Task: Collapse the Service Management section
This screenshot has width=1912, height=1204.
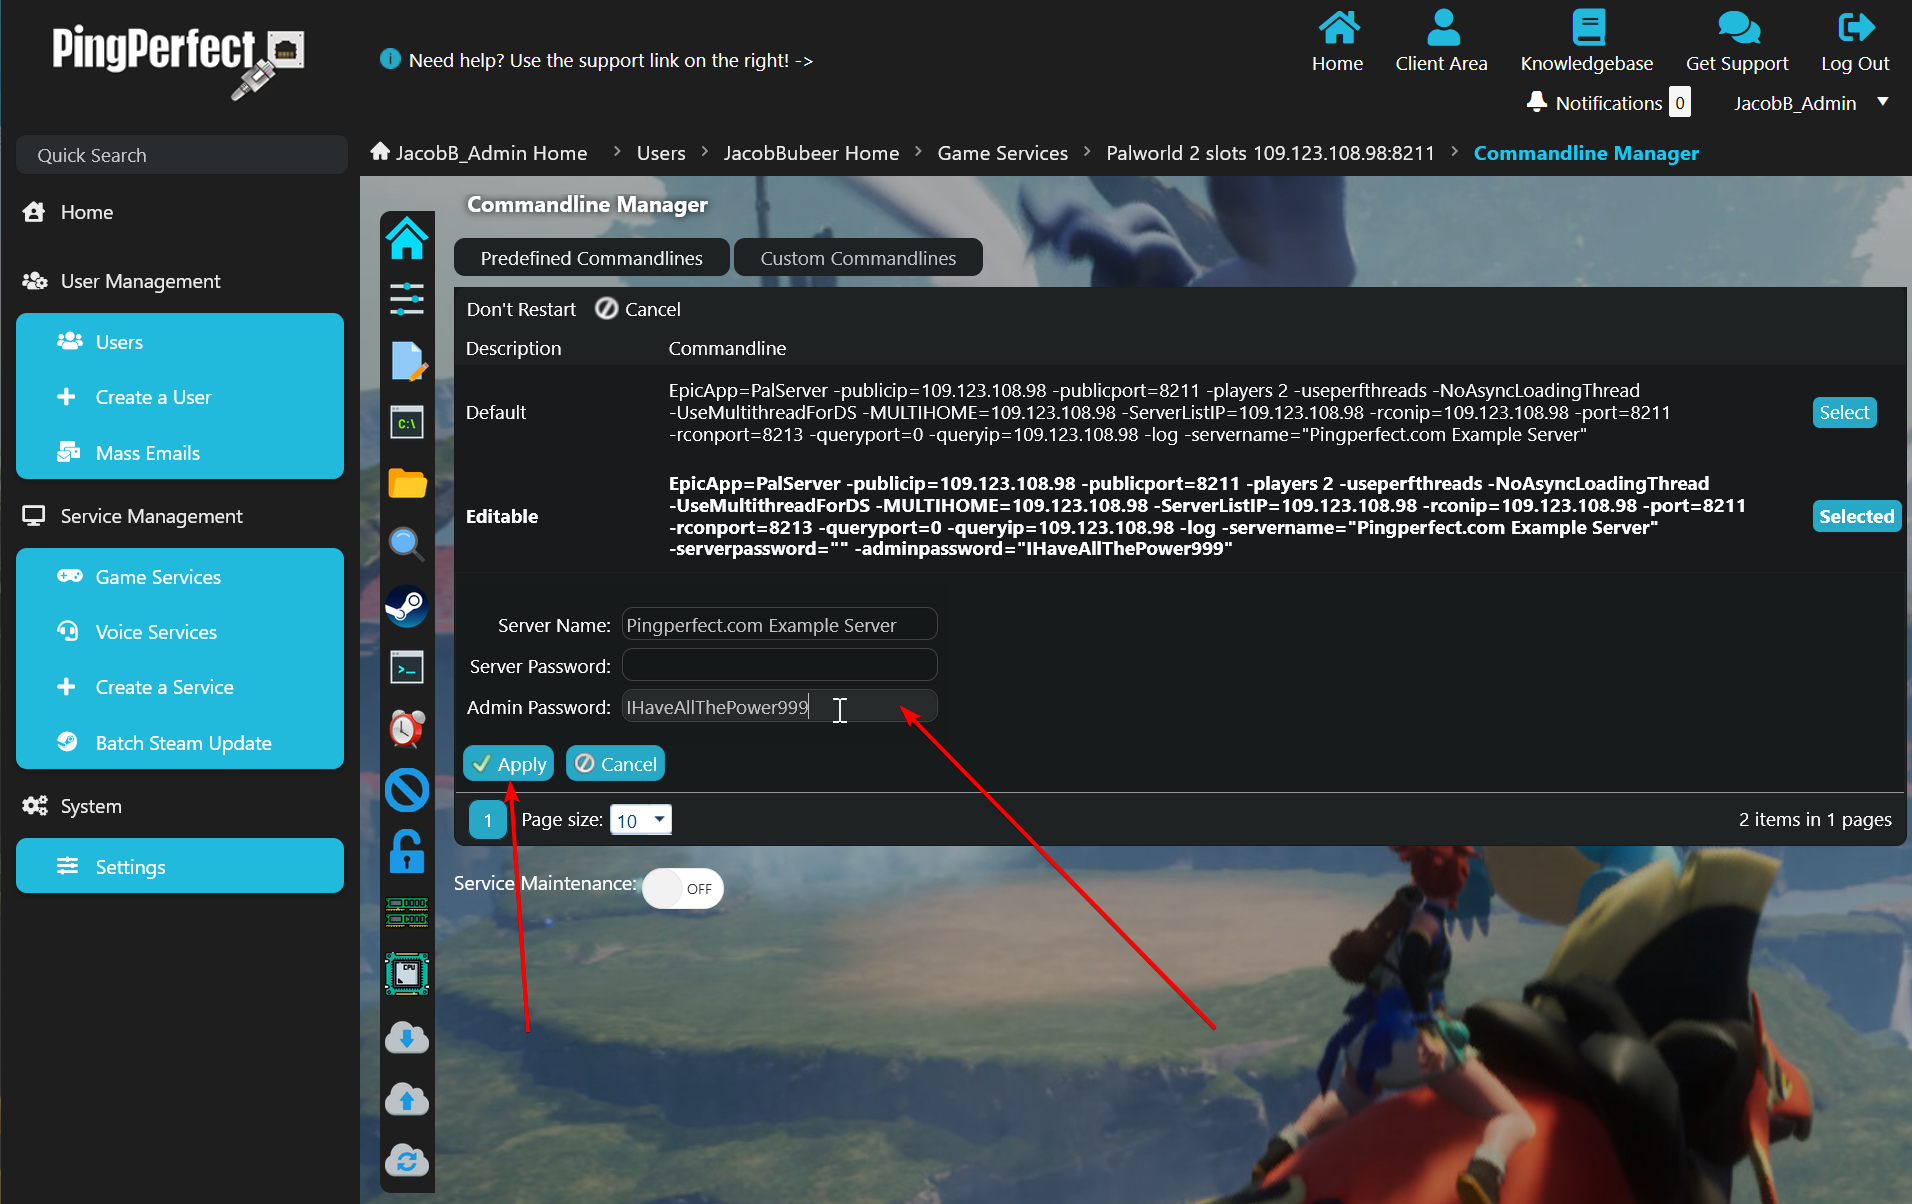Action: pos(151,516)
